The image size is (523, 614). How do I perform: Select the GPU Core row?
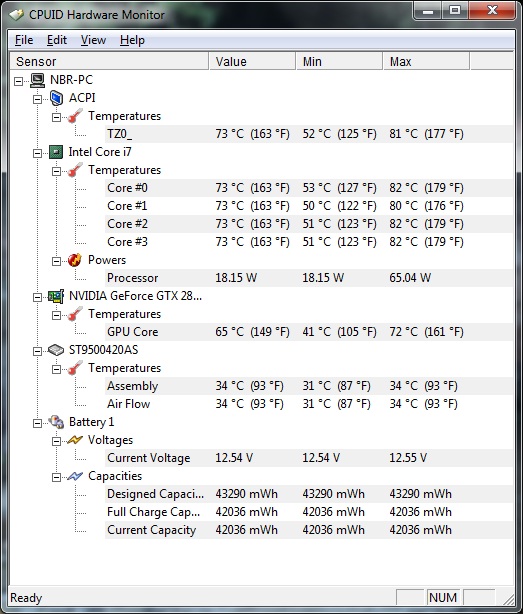(309, 332)
